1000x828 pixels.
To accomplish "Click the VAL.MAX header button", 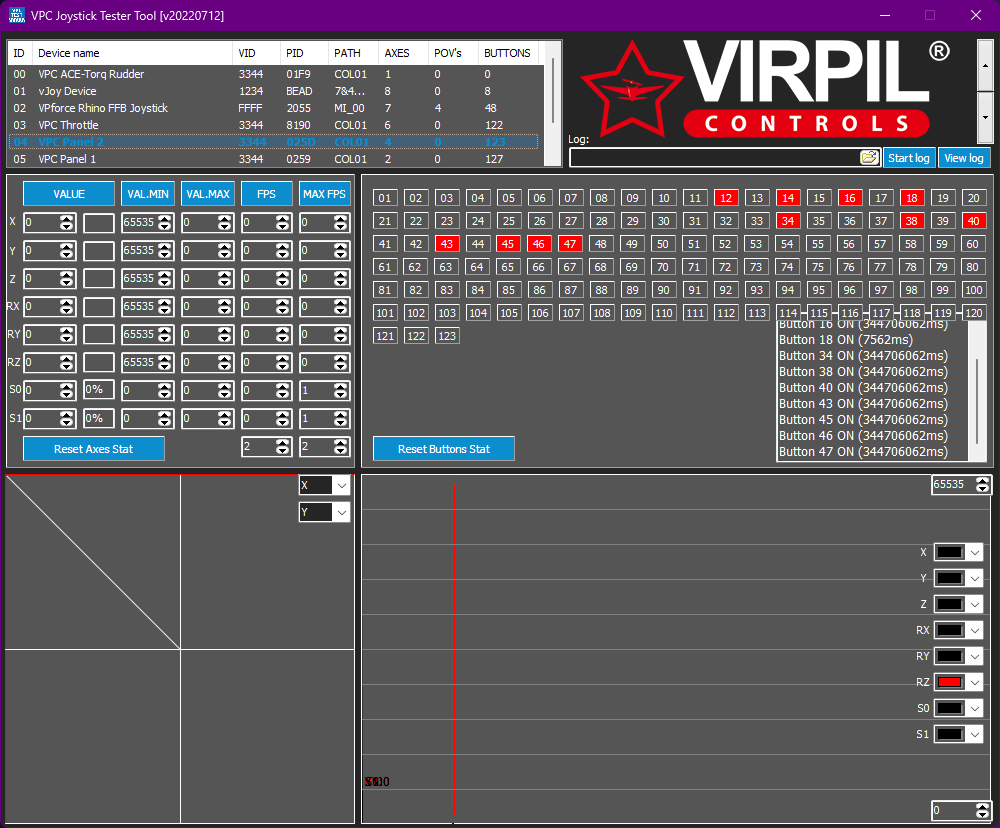I will coord(208,194).
